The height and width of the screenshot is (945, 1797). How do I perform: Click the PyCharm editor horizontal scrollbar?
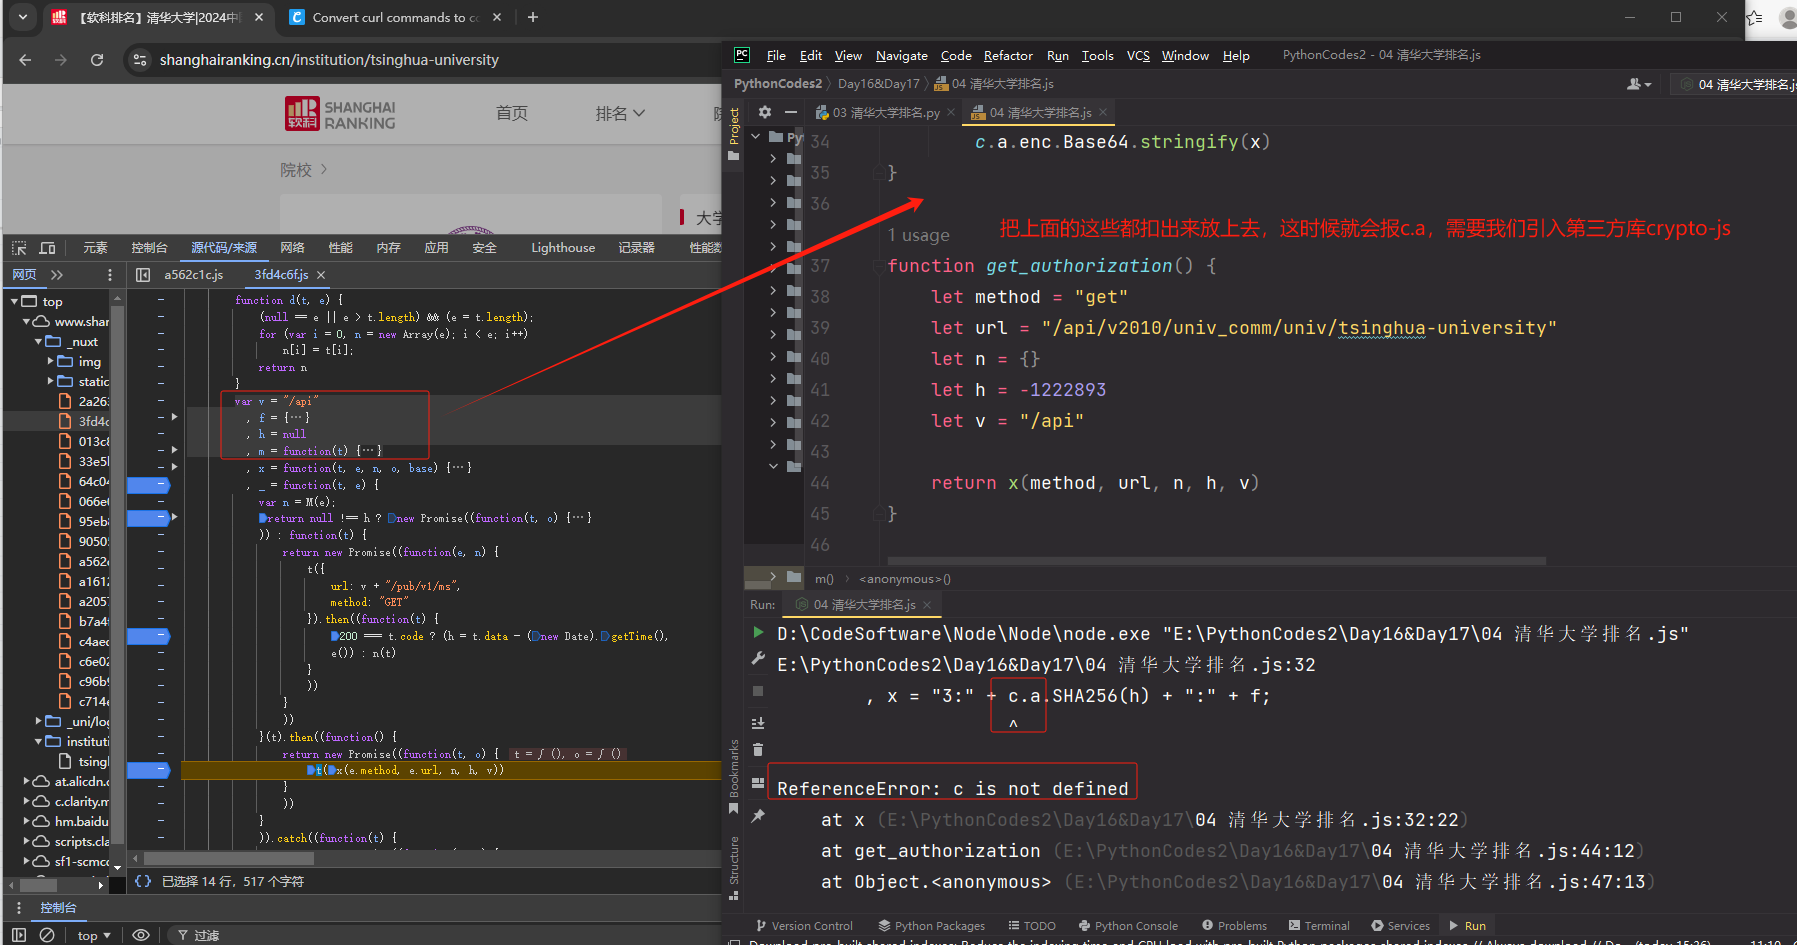click(x=1216, y=561)
